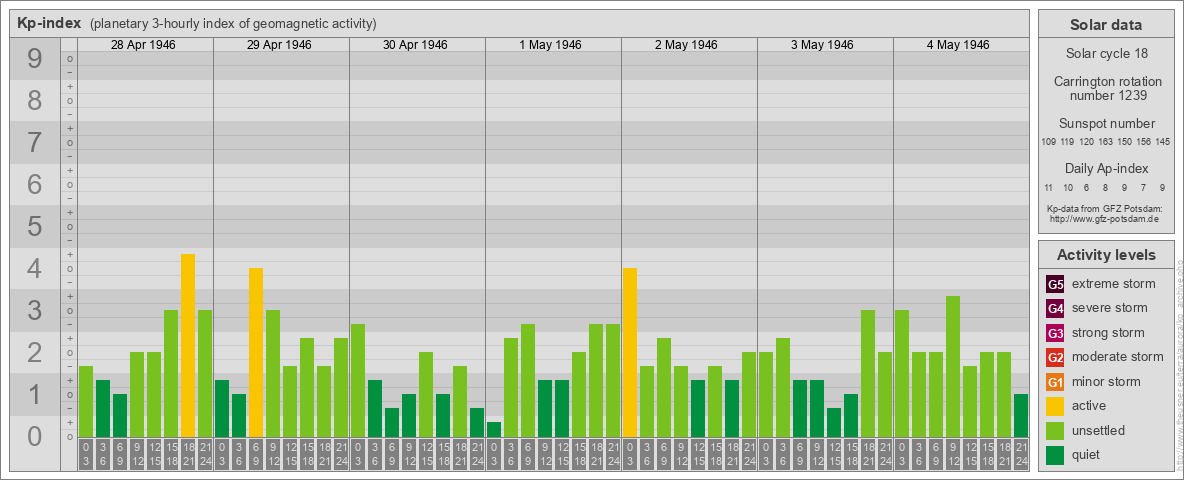Select the '4 May 1946' date header
Viewport: 1184px width, 480px height.
coord(958,45)
